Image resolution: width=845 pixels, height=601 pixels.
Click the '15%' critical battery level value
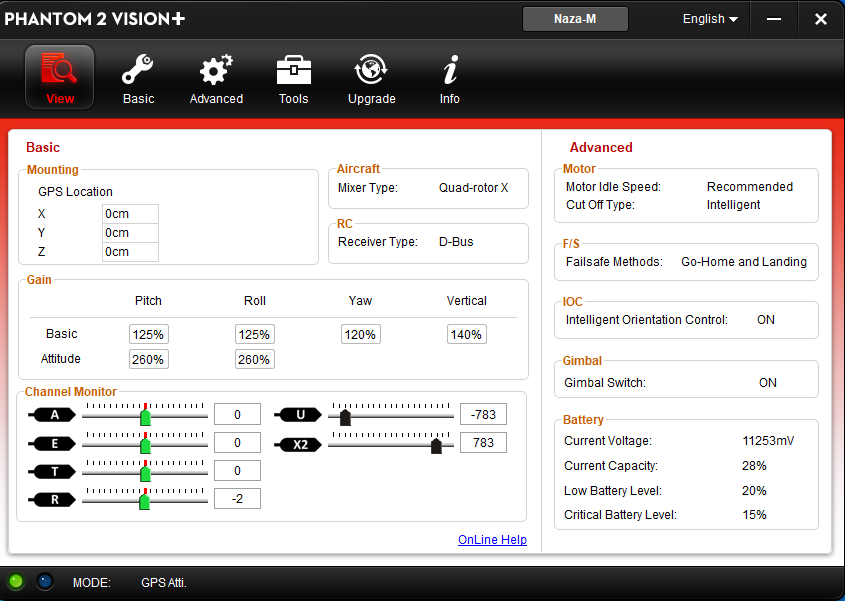point(754,515)
